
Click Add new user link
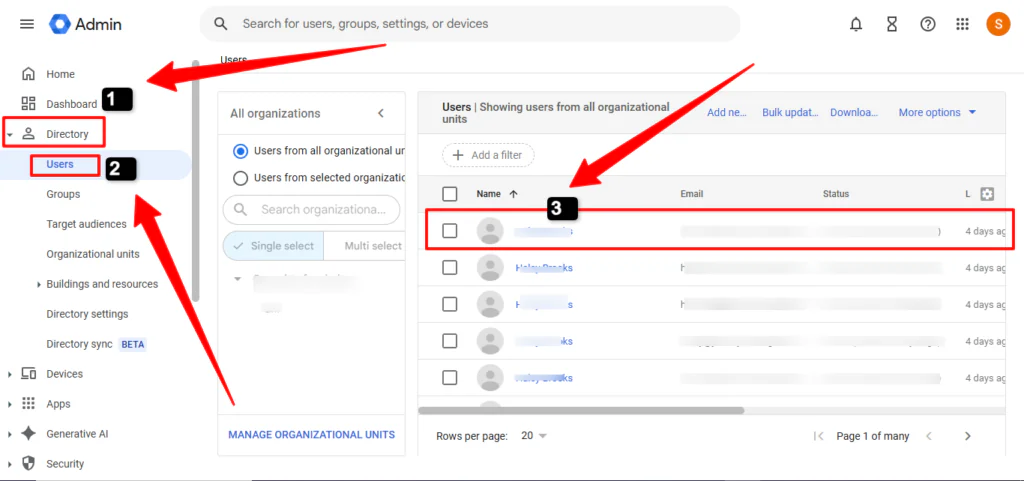tap(726, 112)
